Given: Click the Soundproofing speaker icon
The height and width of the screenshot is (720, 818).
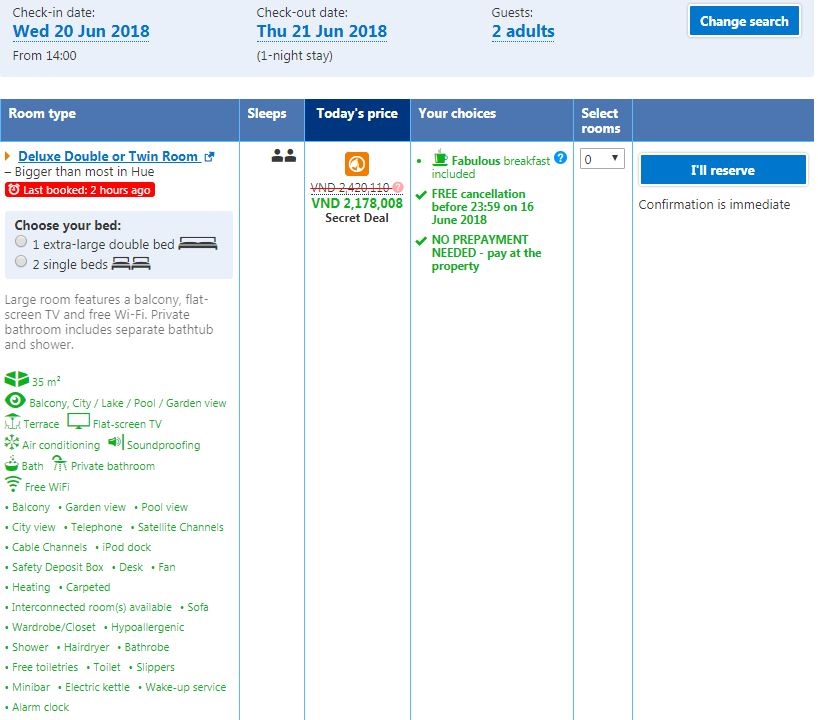Looking at the screenshot, I should pos(115,443).
